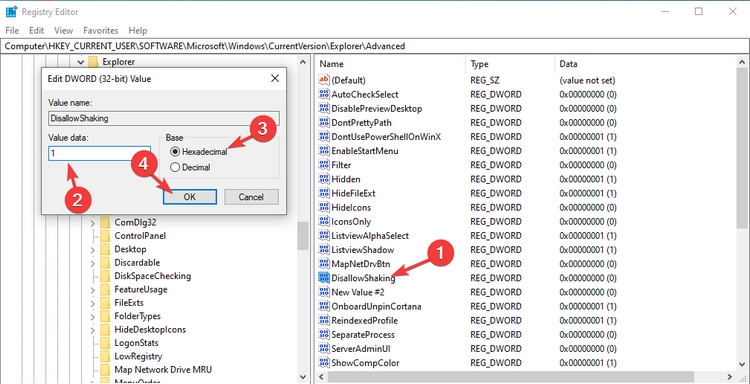Open the Favorites menu
This screenshot has width=750, height=384.
pos(100,30)
